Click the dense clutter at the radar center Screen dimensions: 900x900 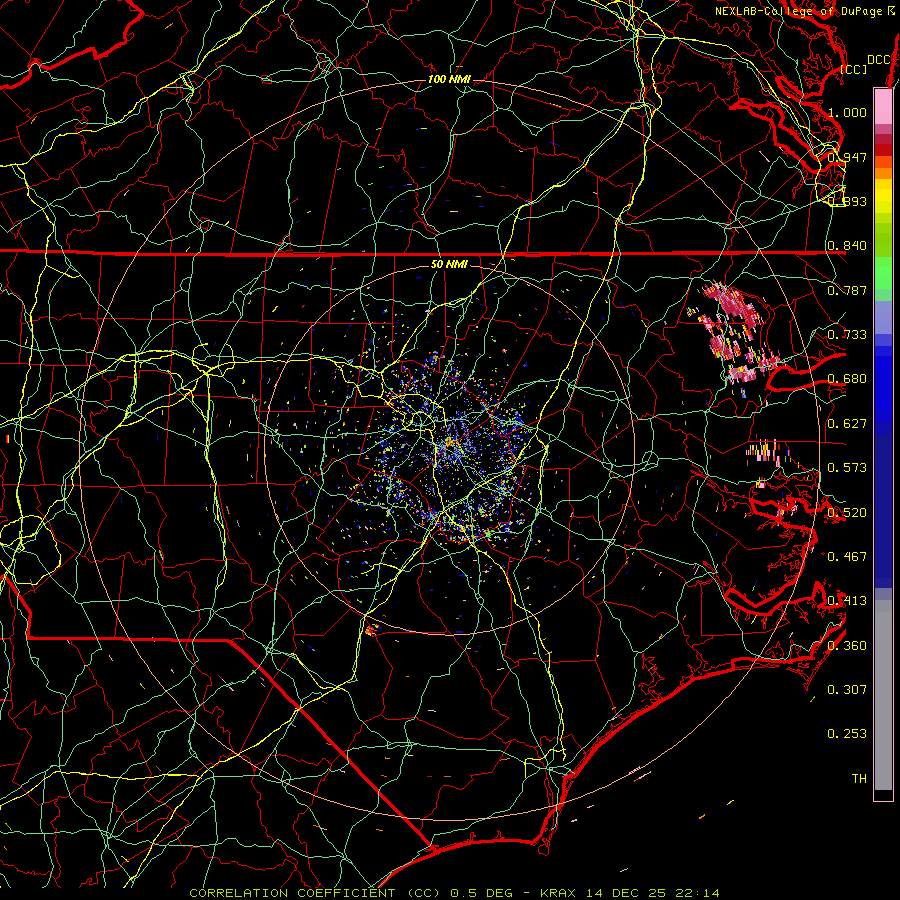451,445
